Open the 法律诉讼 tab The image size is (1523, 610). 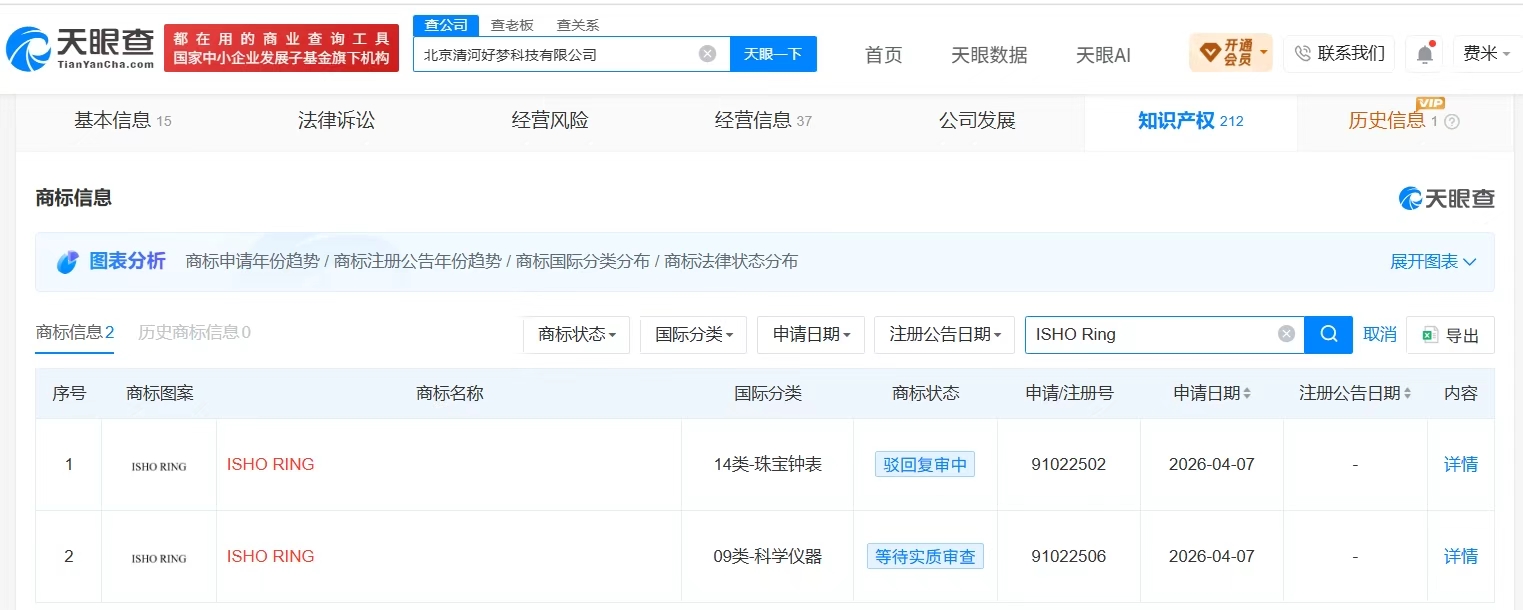(336, 121)
